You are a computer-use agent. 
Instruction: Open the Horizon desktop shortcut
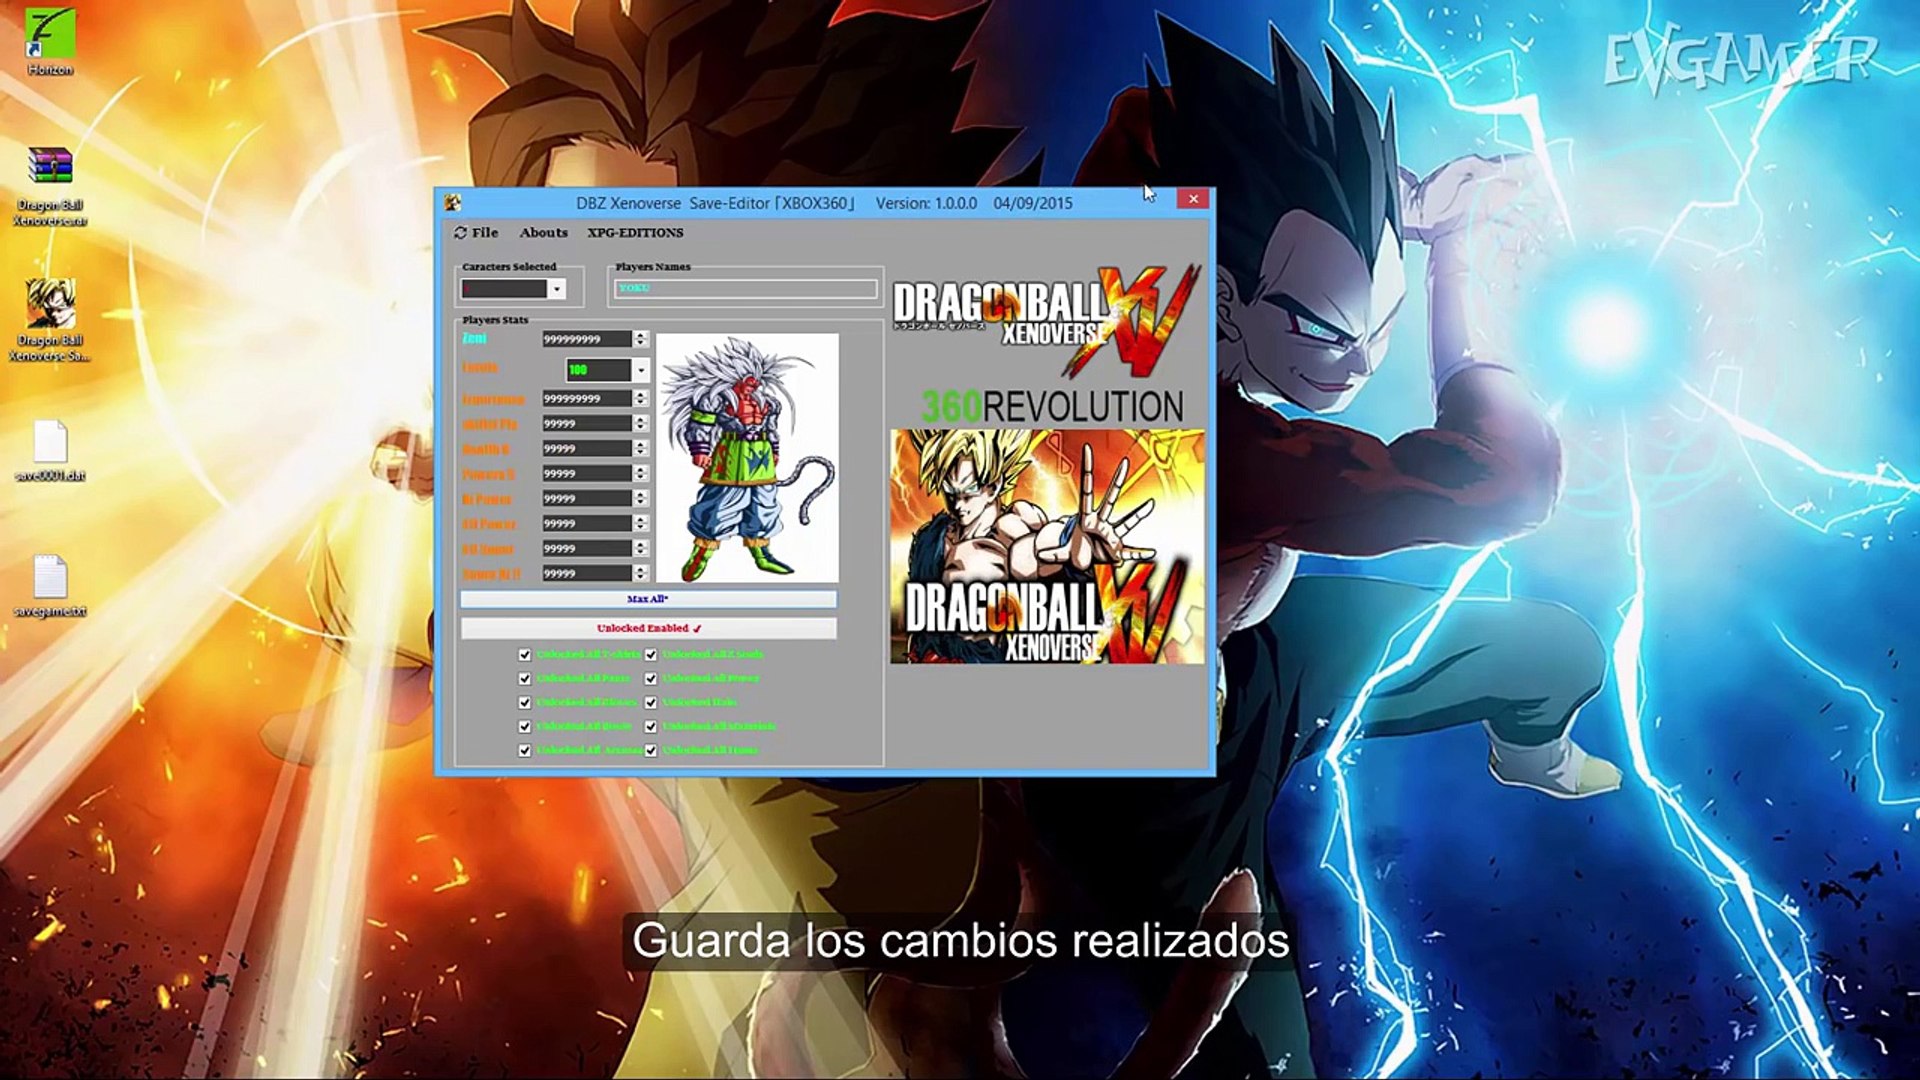click(49, 35)
